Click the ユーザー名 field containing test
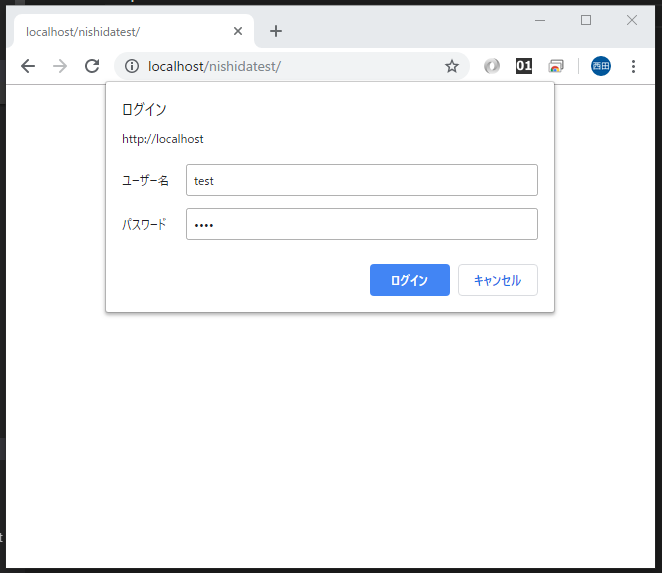 362,180
